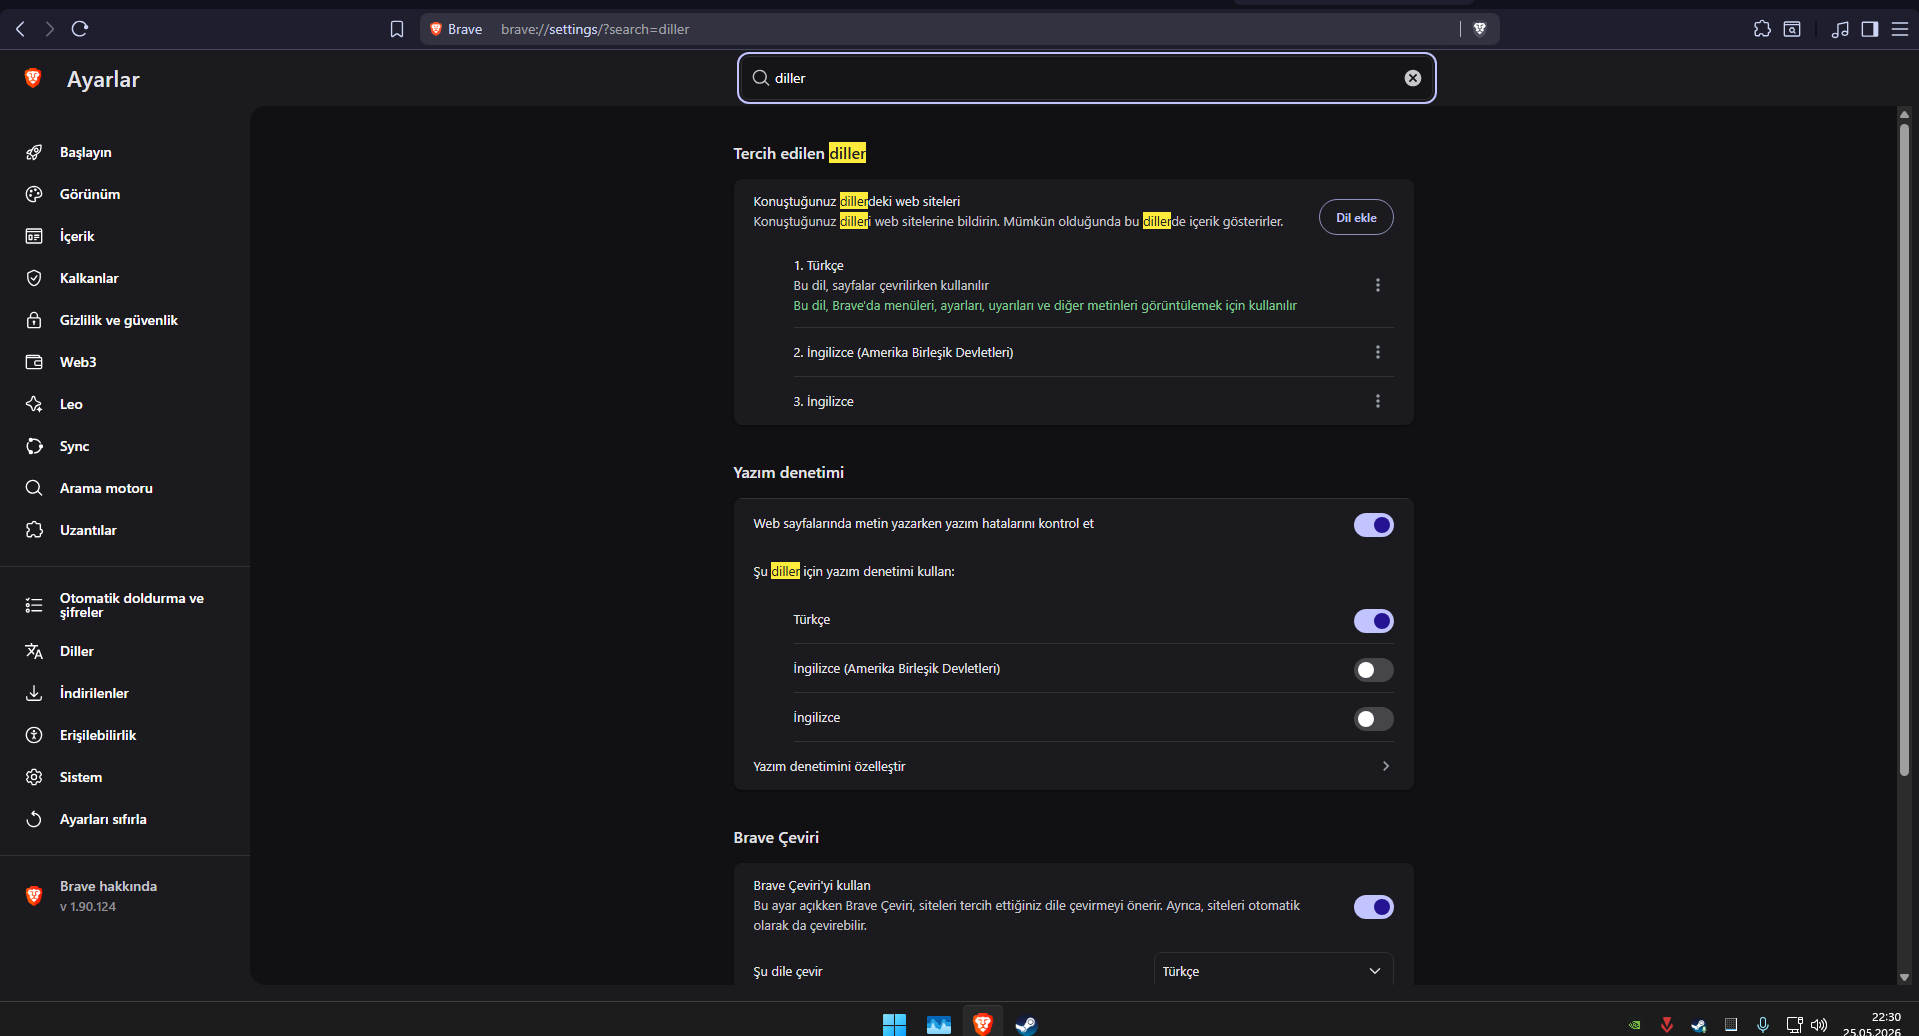Image resolution: width=1919 pixels, height=1036 pixels.
Task: Click the address bar URL brave://settings
Action: coord(595,29)
